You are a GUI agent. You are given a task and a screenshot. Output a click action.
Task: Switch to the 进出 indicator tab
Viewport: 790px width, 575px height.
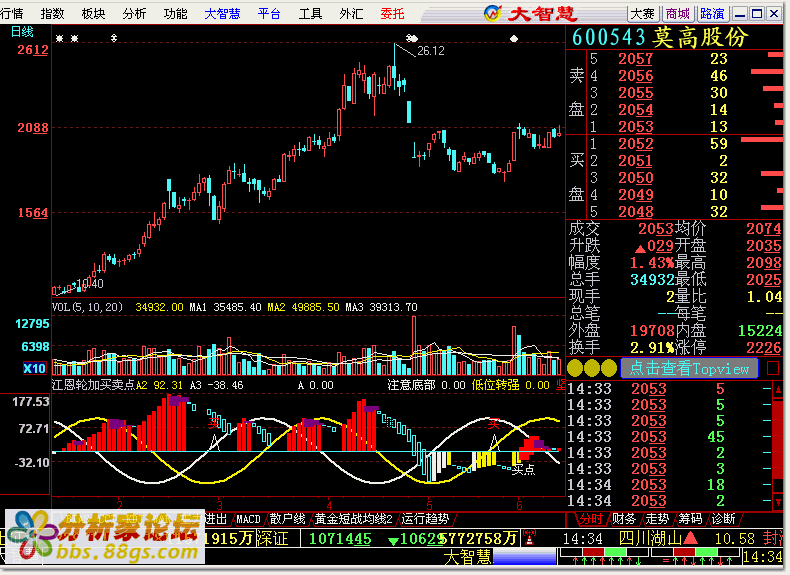click(216, 519)
